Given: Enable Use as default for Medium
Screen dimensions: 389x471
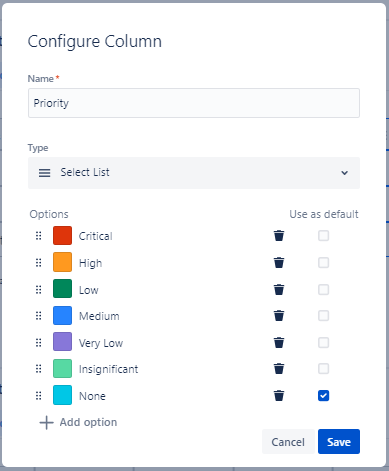Looking at the screenshot, I should click(x=323, y=316).
